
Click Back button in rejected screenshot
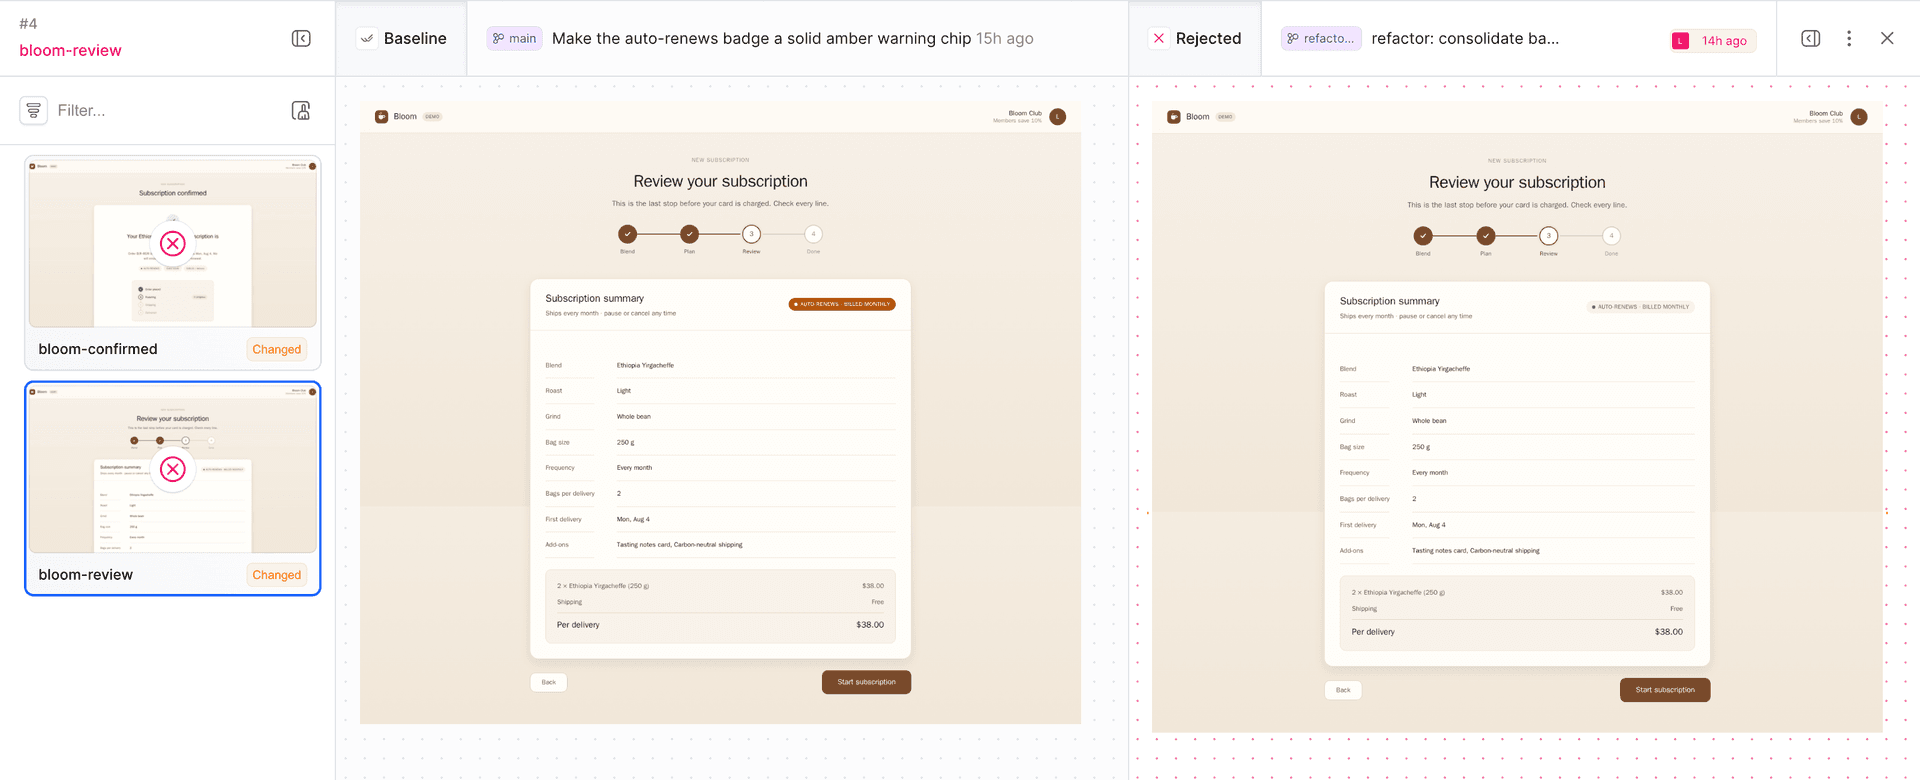[1343, 690]
